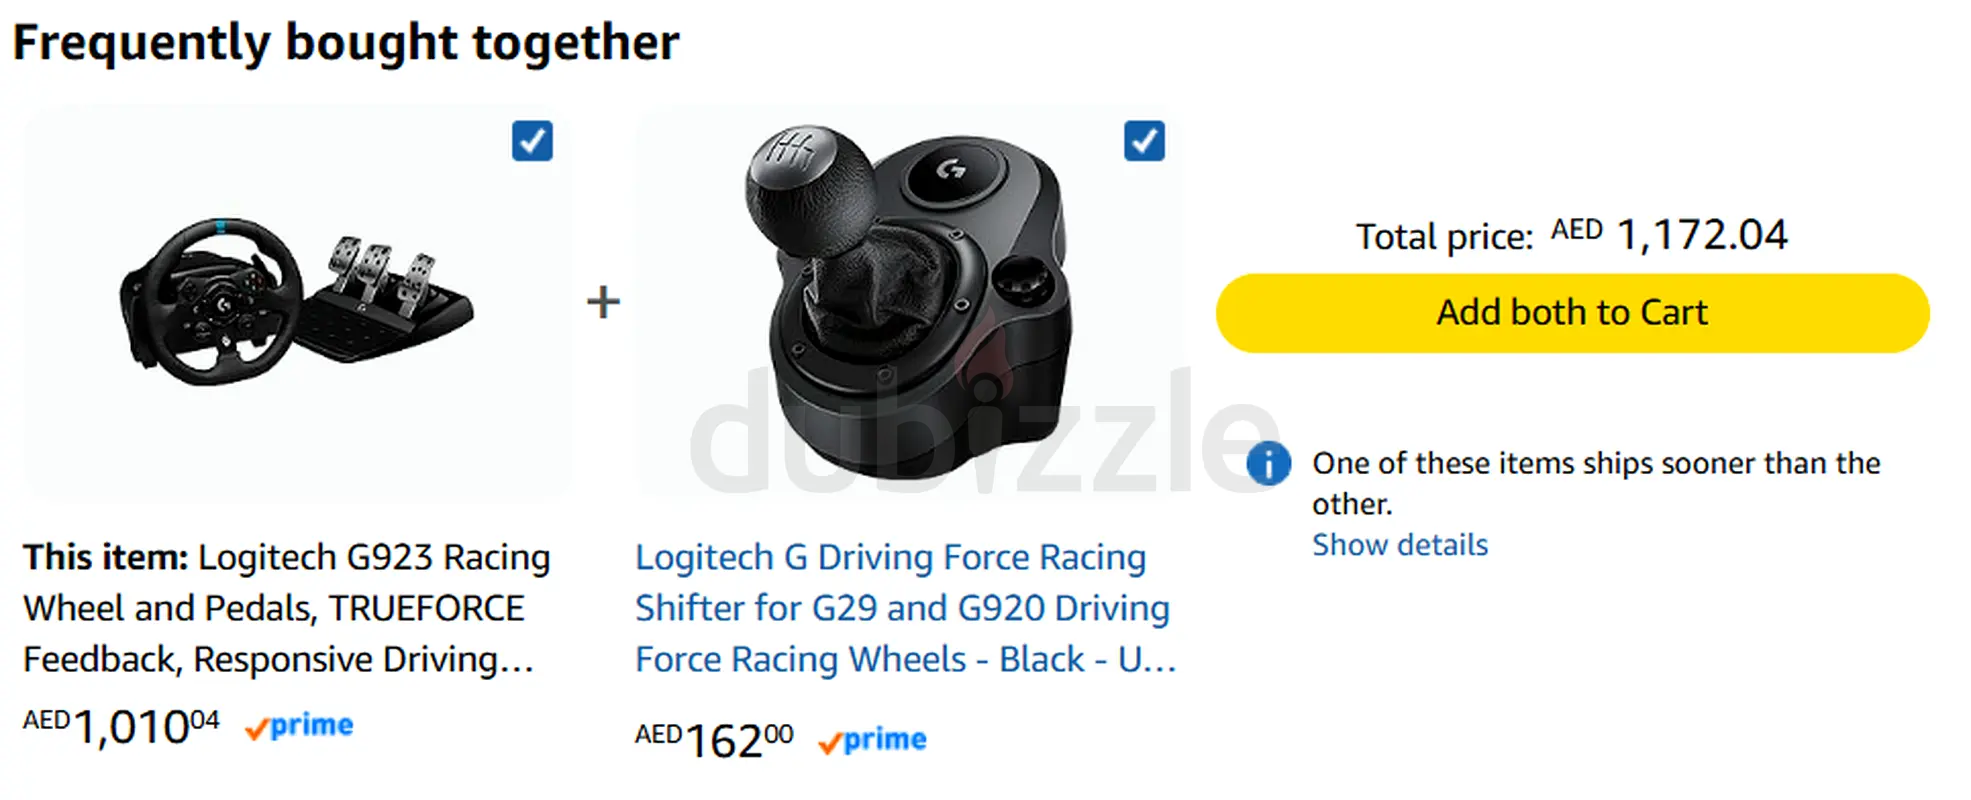Click the gear shifter product image

(907, 300)
